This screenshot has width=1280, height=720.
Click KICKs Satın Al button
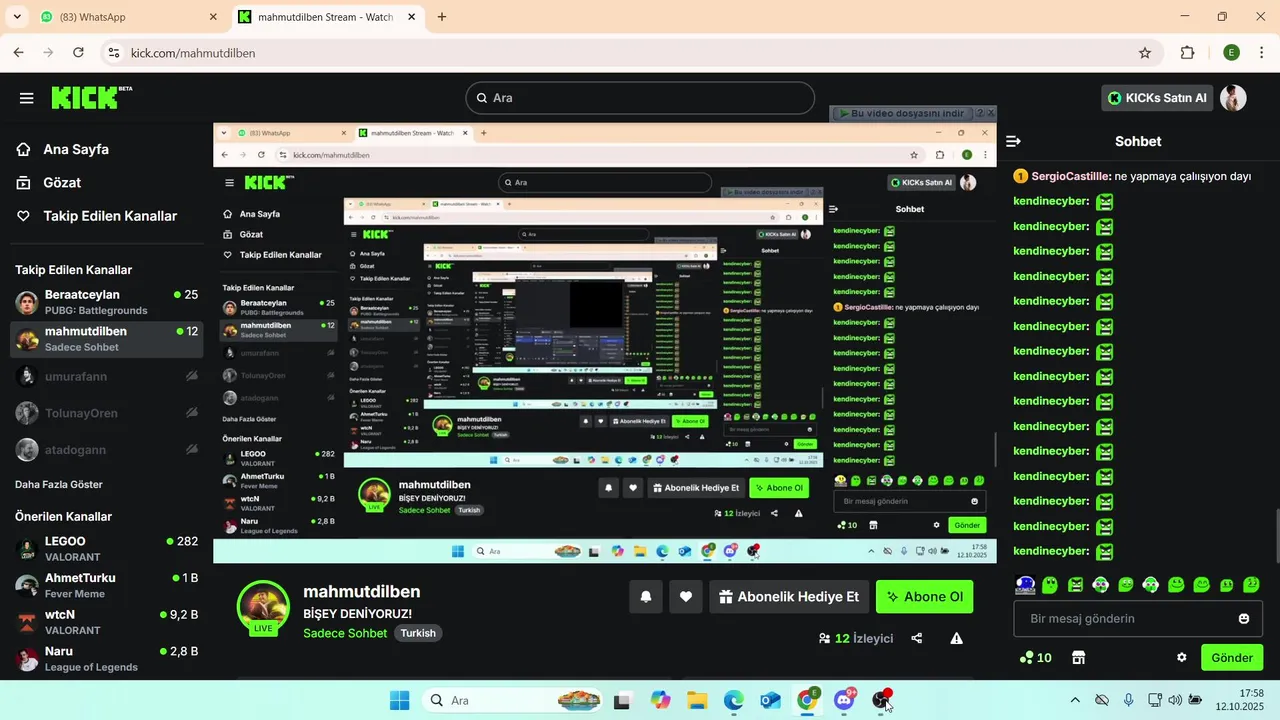(1158, 98)
